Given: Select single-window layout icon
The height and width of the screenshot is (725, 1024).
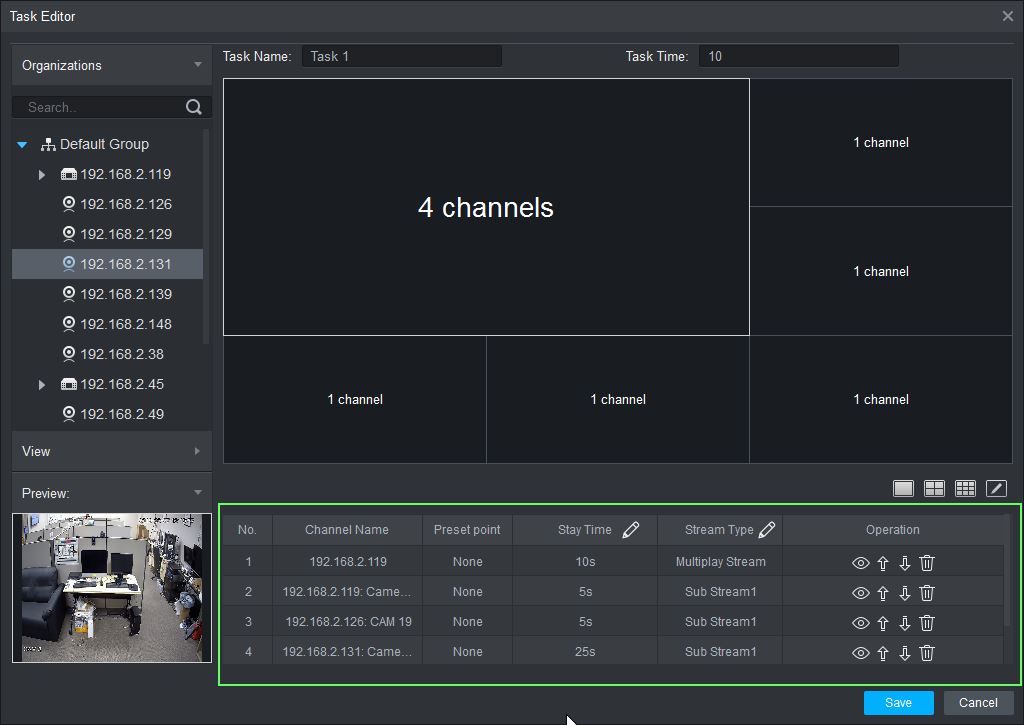Looking at the screenshot, I should point(903,488).
